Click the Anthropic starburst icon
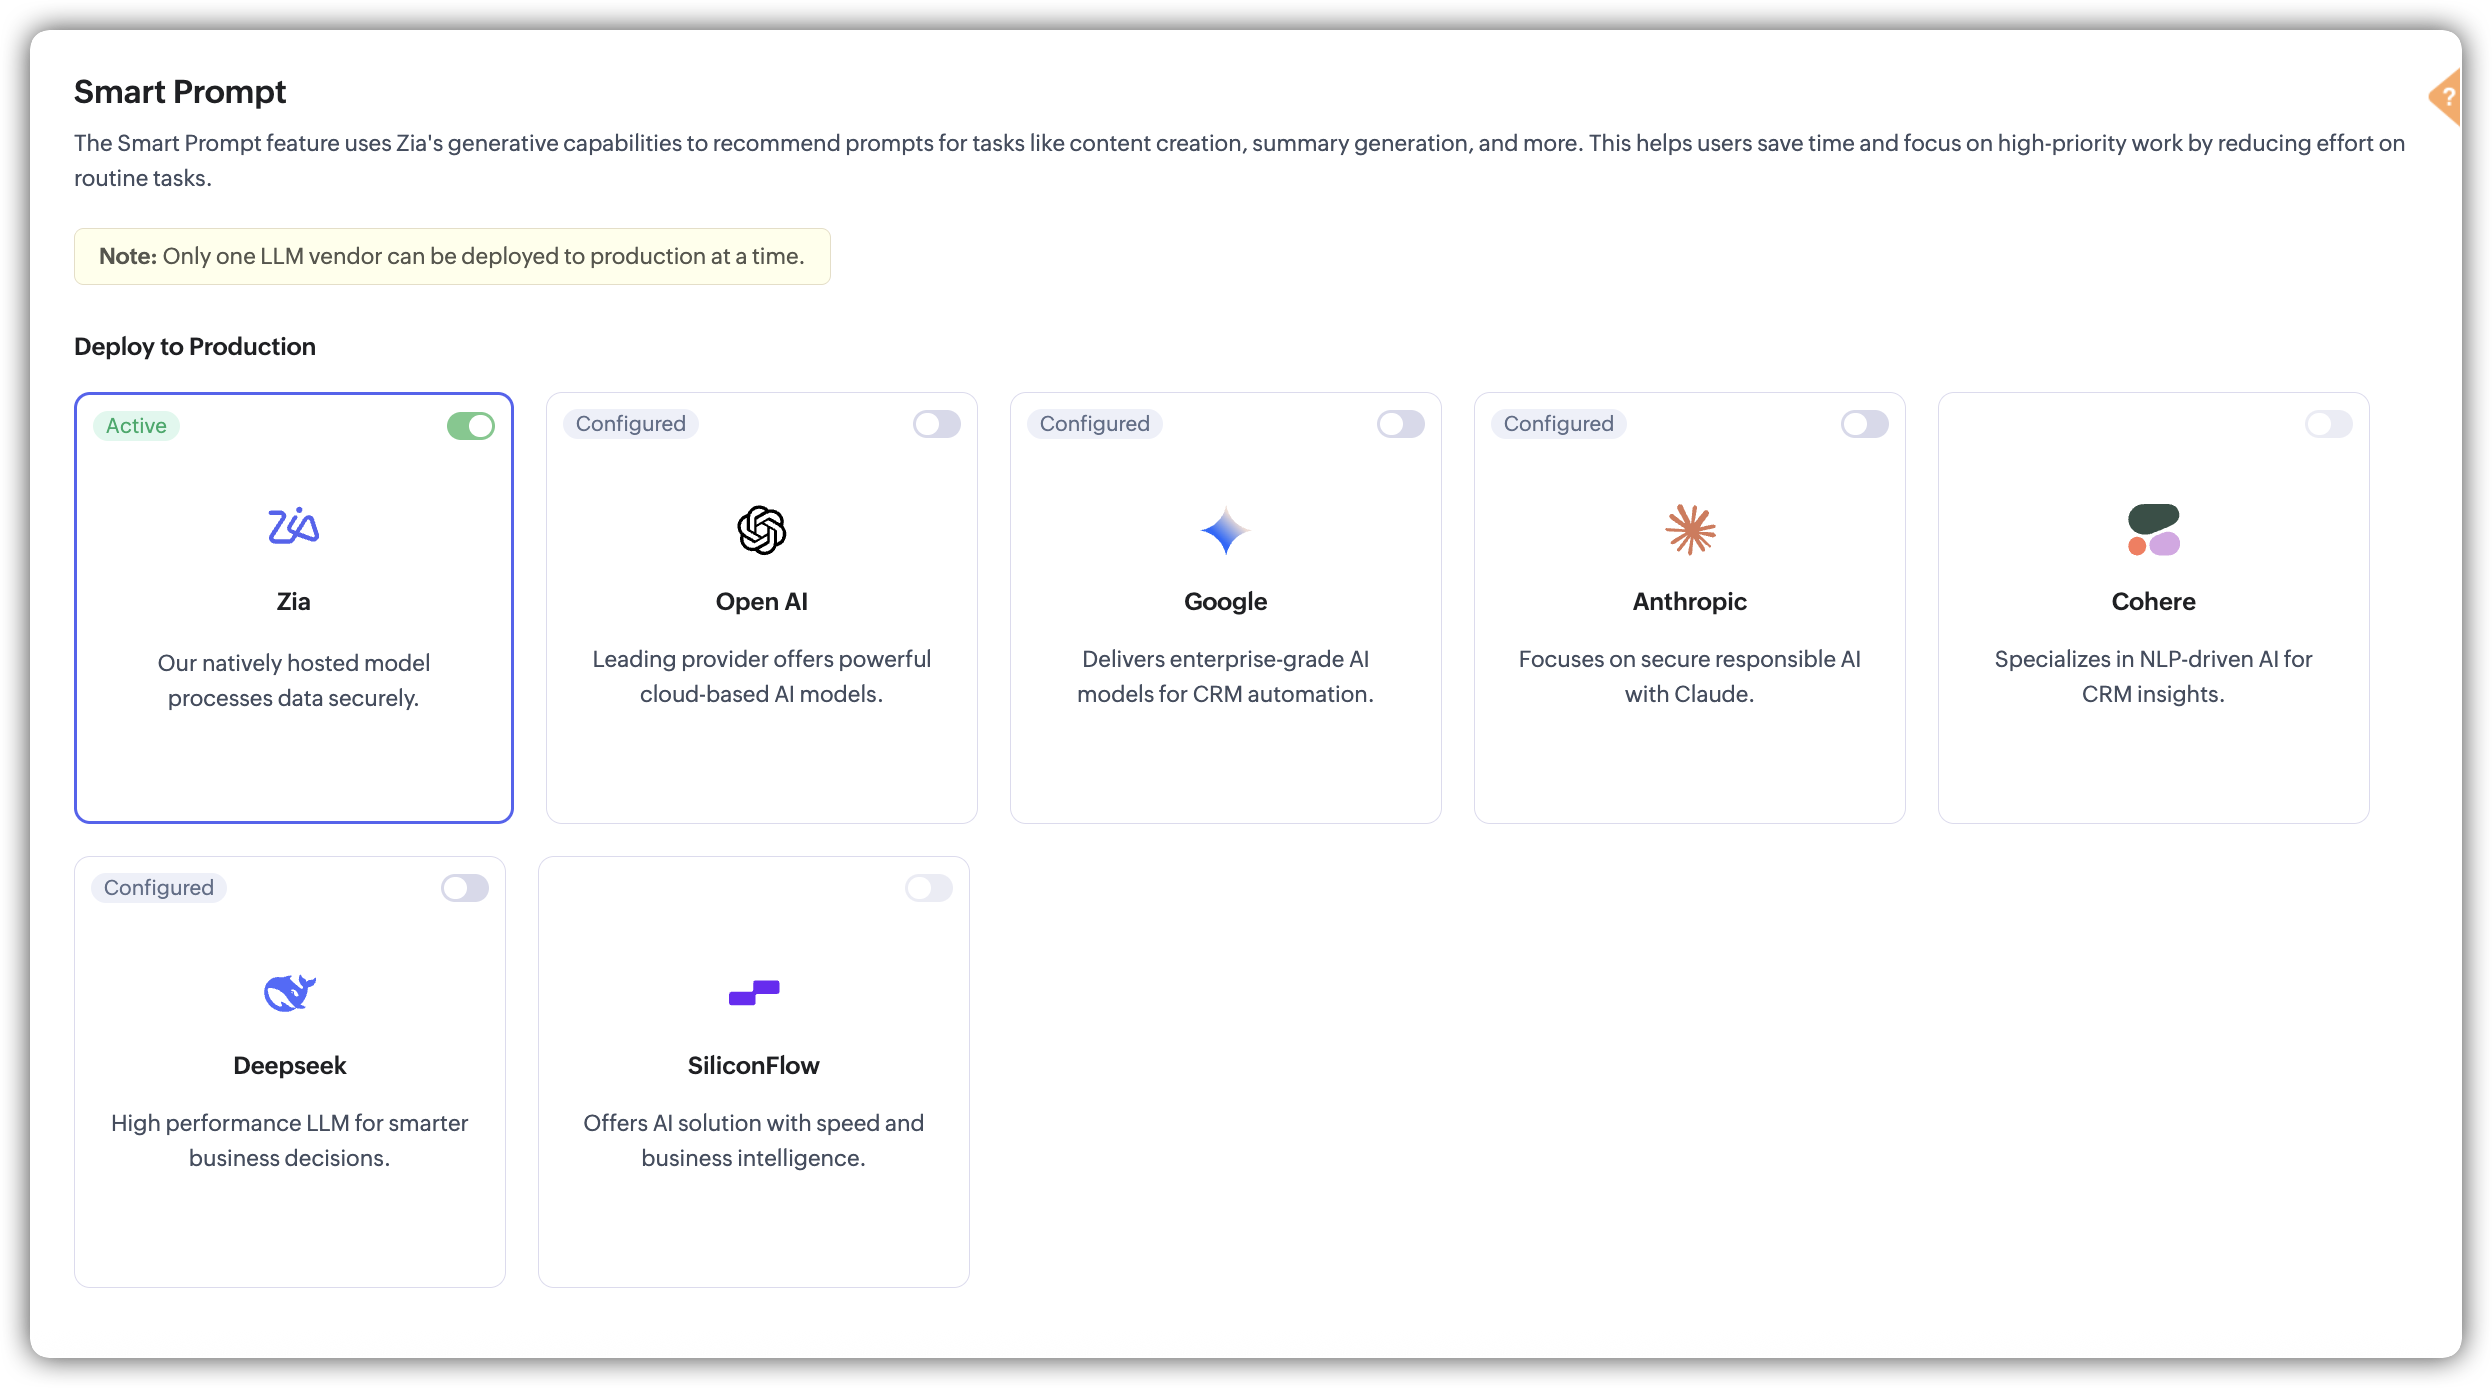Screen dimensions: 2492x1388 pyautogui.click(x=1690, y=529)
